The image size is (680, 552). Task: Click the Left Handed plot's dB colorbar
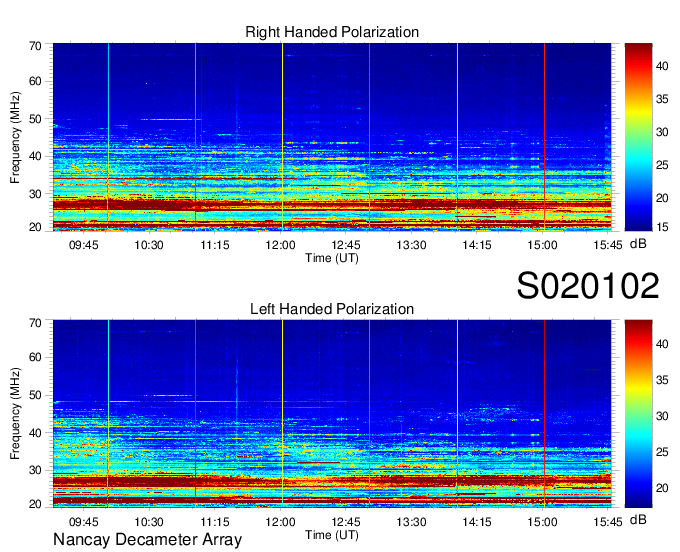(x=638, y=414)
